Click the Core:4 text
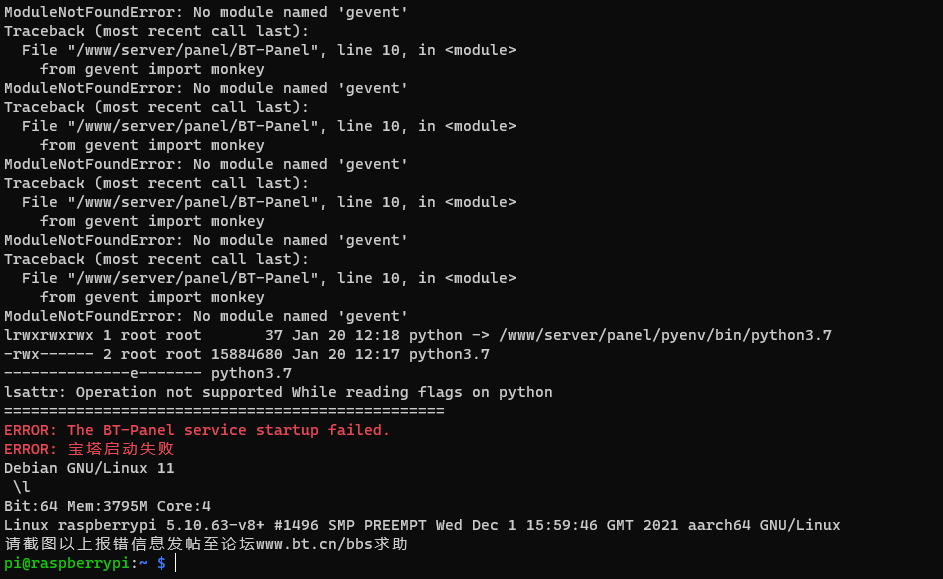The width and height of the screenshot is (943, 579). [x=183, y=506]
